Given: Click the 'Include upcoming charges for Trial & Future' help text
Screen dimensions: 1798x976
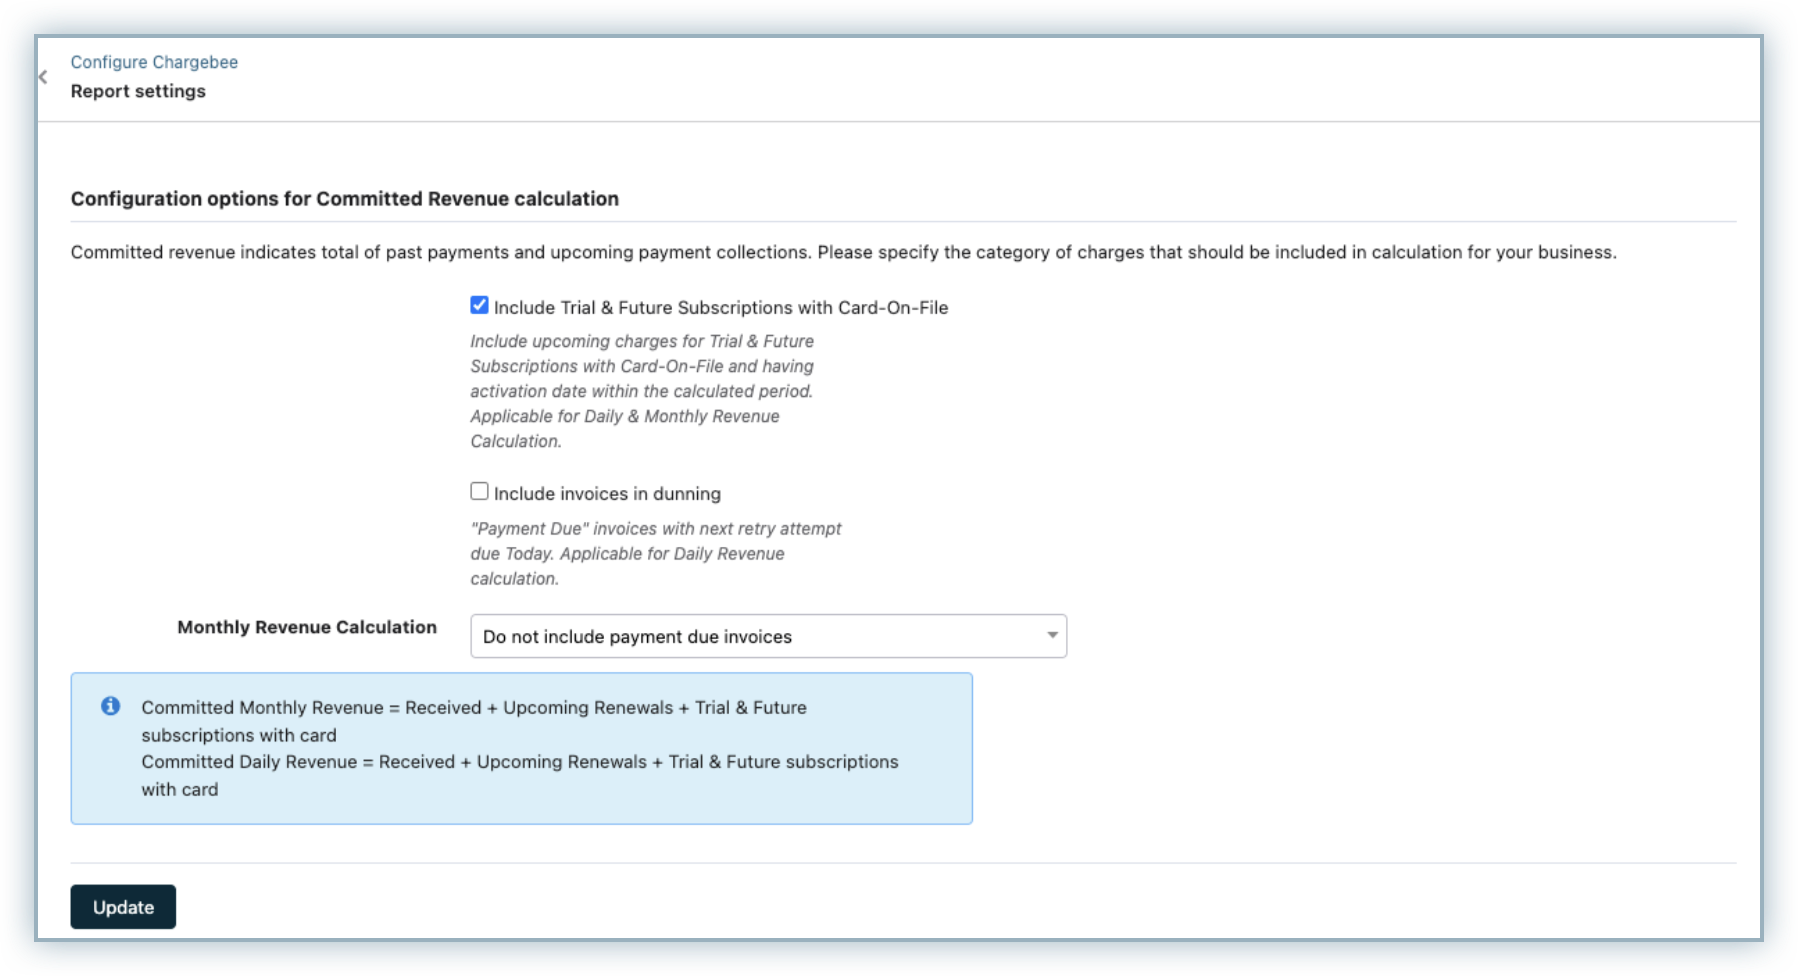Looking at the screenshot, I should tap(642, 341).
